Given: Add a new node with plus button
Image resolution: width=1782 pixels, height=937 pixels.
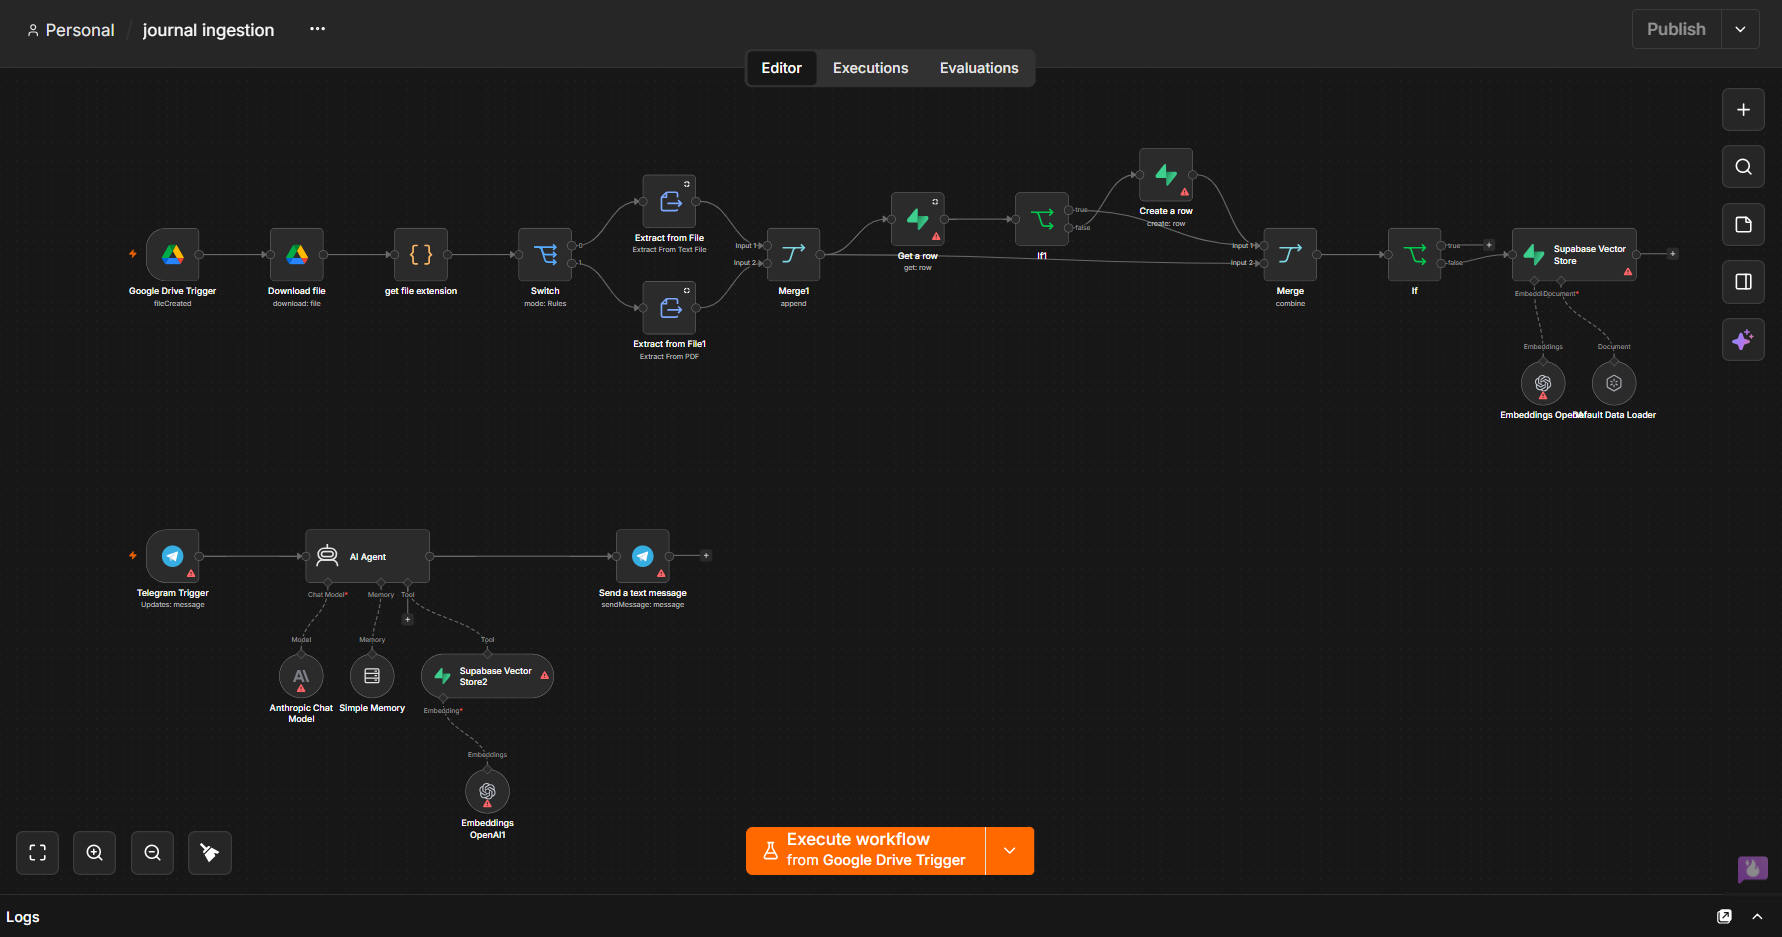Looking at the screenshot, I should [1743, 110].
